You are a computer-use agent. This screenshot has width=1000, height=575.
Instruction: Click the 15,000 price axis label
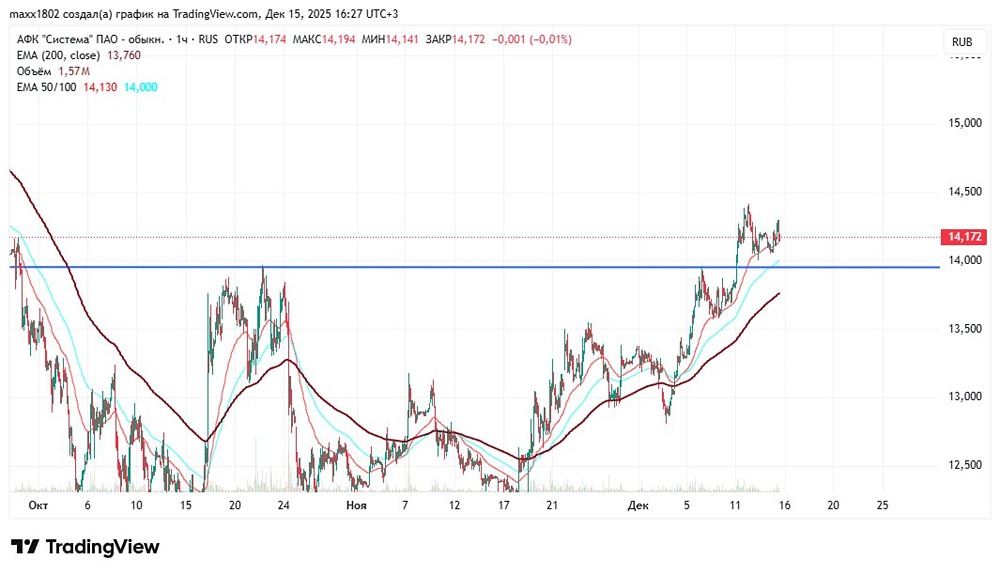[x=965, y=123]
